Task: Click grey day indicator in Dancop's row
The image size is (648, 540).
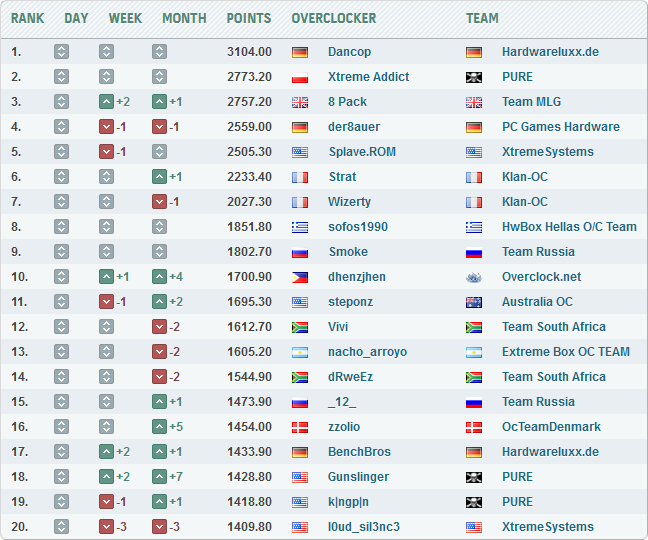Action: coord(61,52)
